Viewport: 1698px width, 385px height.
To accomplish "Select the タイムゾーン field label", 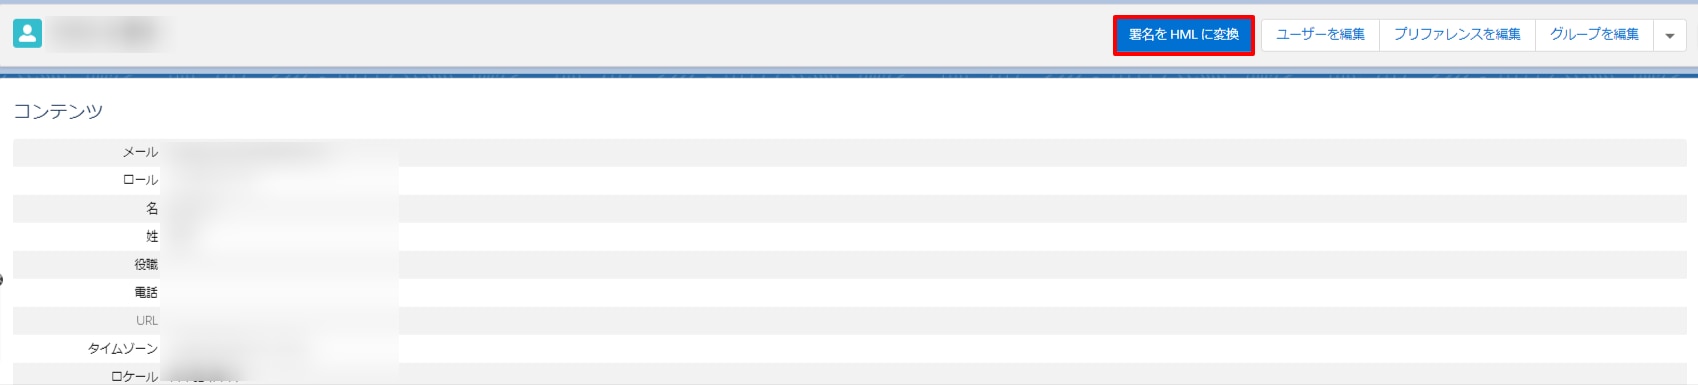I will pos(123,348).
